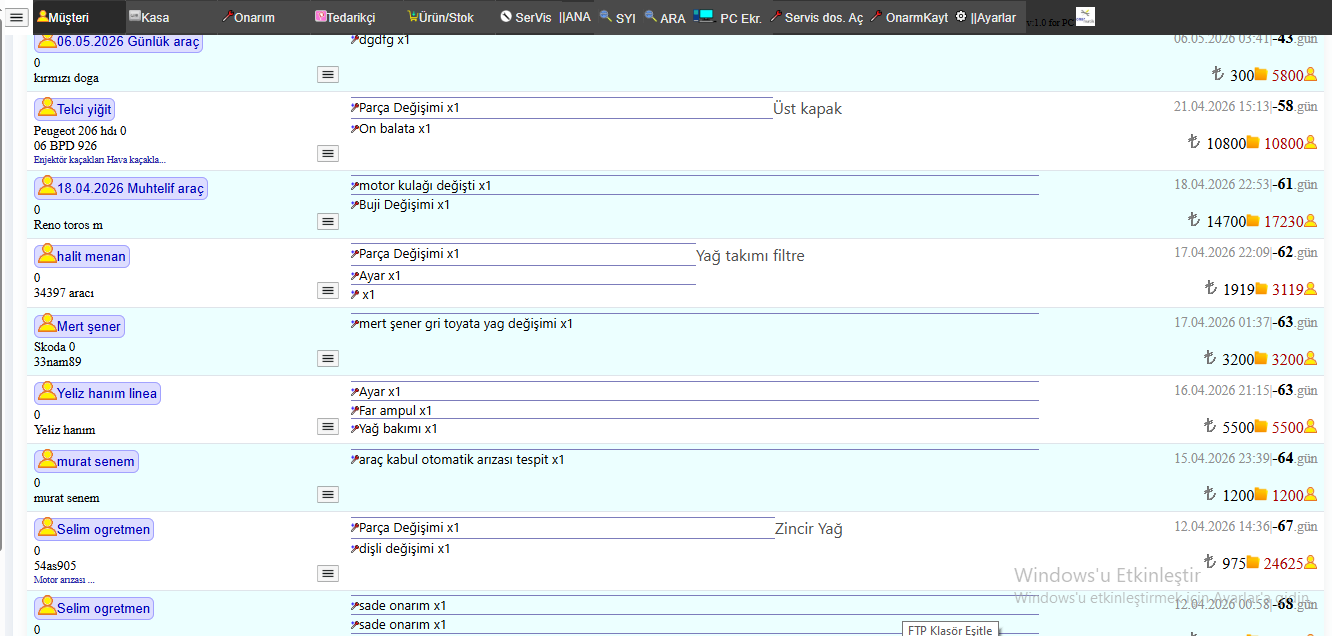Click Enjektör kaçakları Hava kaçakla... note link
This screenshot has width=1332, height=636.
pyautogui.click(x=99, y=160)
